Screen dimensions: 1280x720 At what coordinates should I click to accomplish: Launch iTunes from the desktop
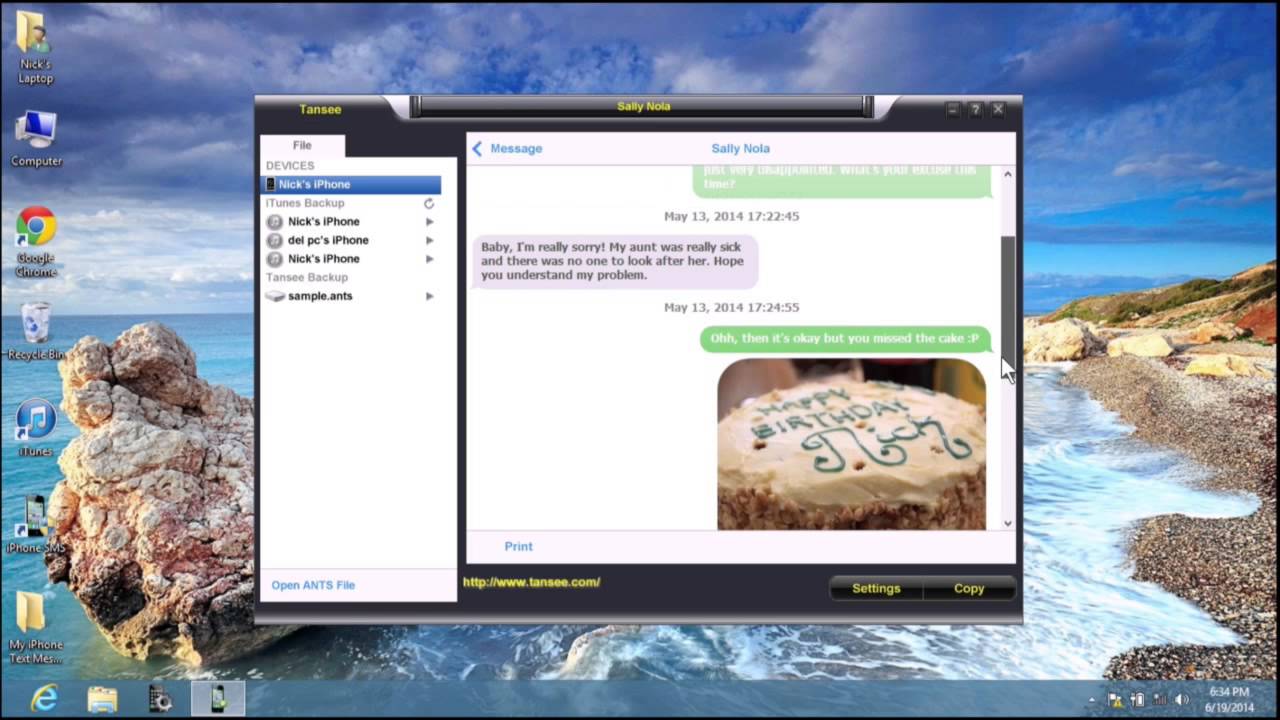tap(36, 428)
